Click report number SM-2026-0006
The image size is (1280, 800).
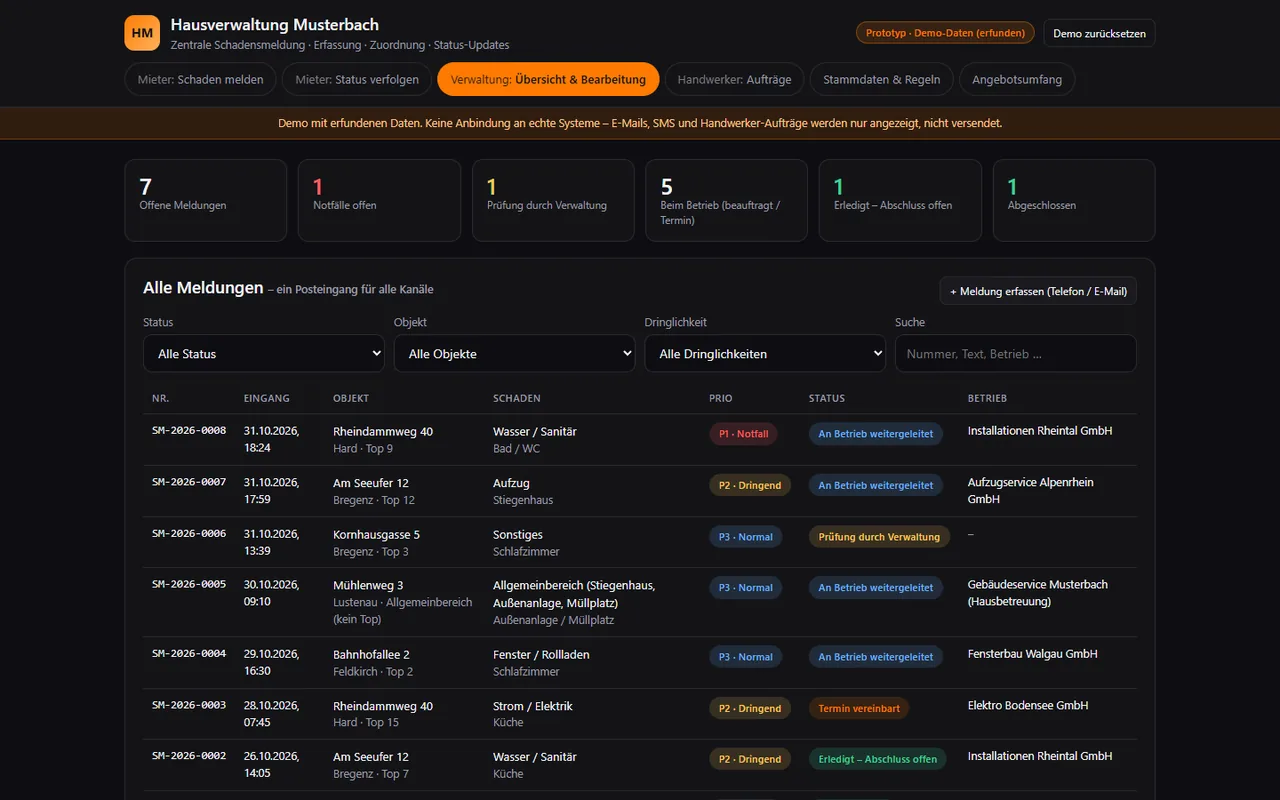(x=189, y=534)
